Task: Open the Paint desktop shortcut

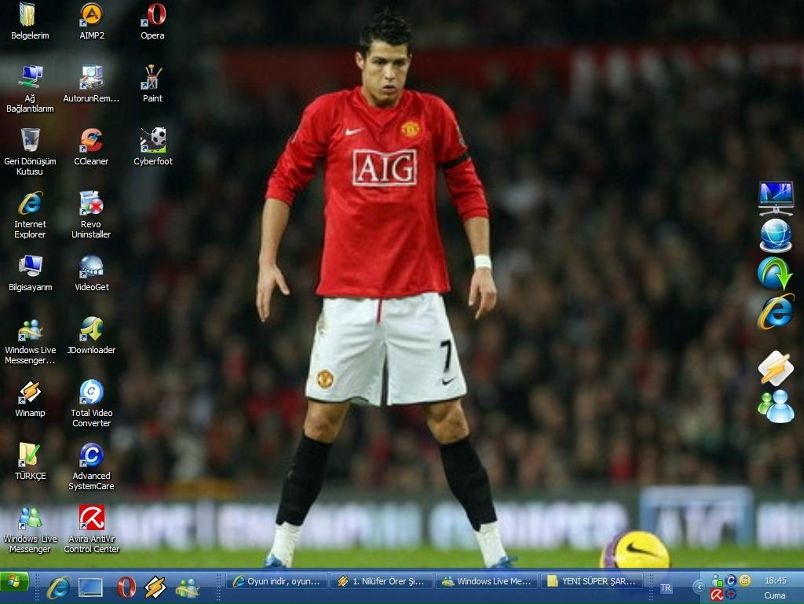Action: (153, 79)
